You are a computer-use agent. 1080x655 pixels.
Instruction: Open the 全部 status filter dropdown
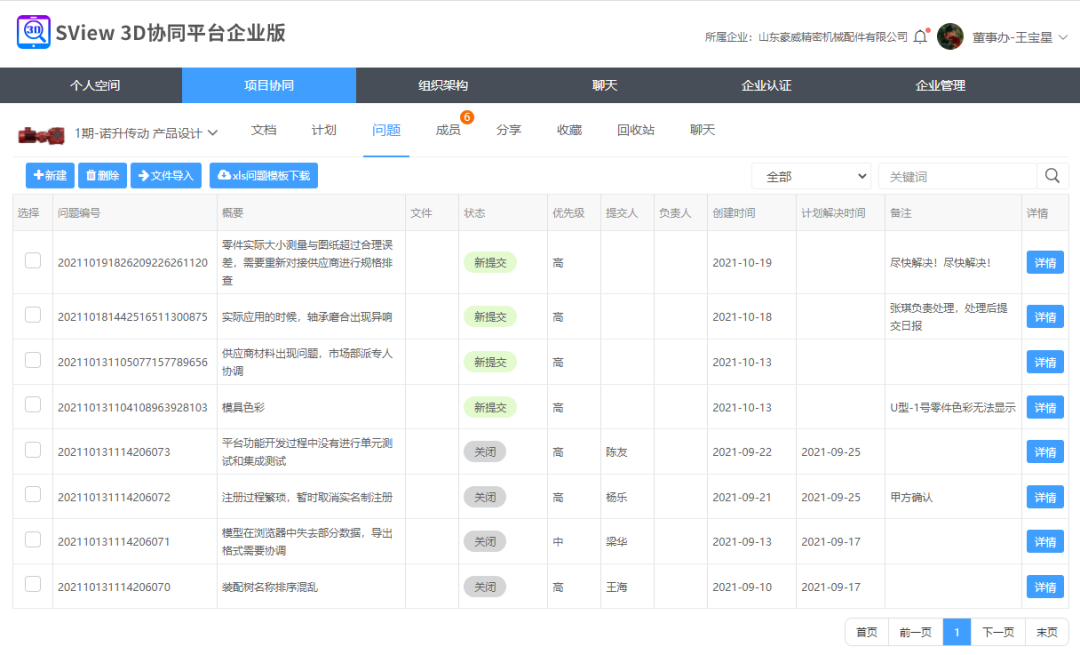810,175
